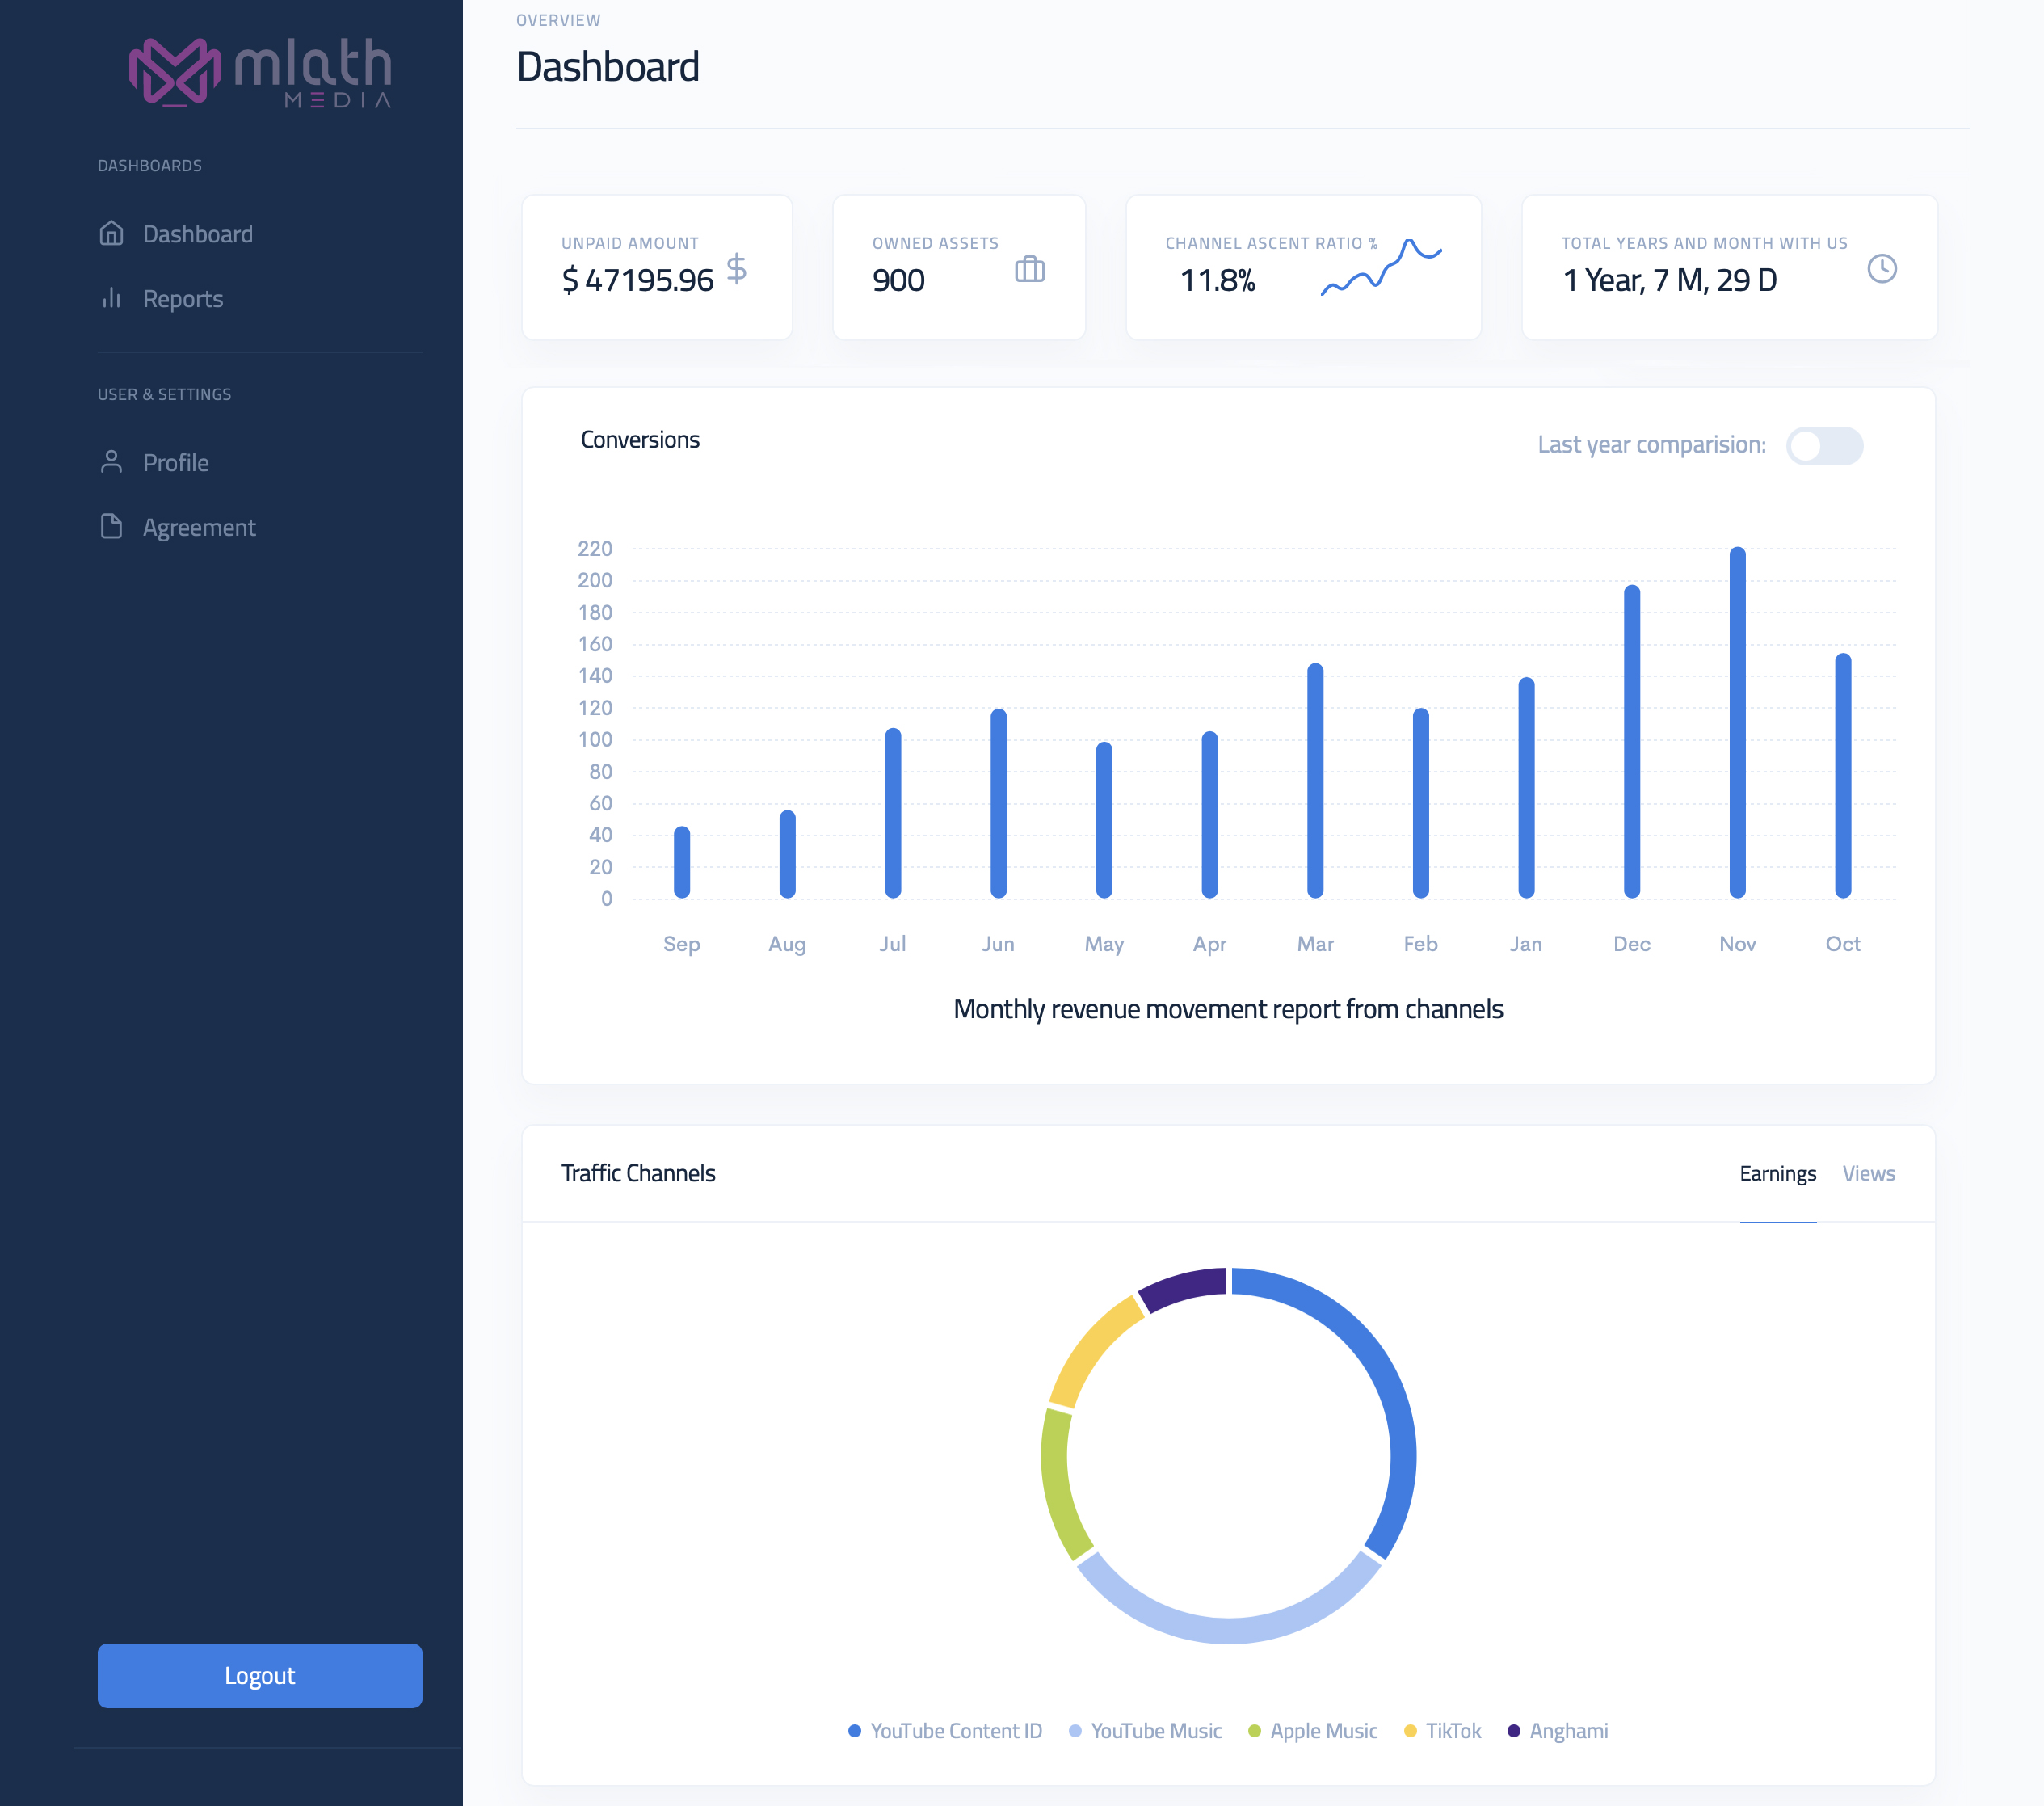Click the Nov bar in Conversions chart
The width and height of the screenshot is (2044, 1806).
1737,722
